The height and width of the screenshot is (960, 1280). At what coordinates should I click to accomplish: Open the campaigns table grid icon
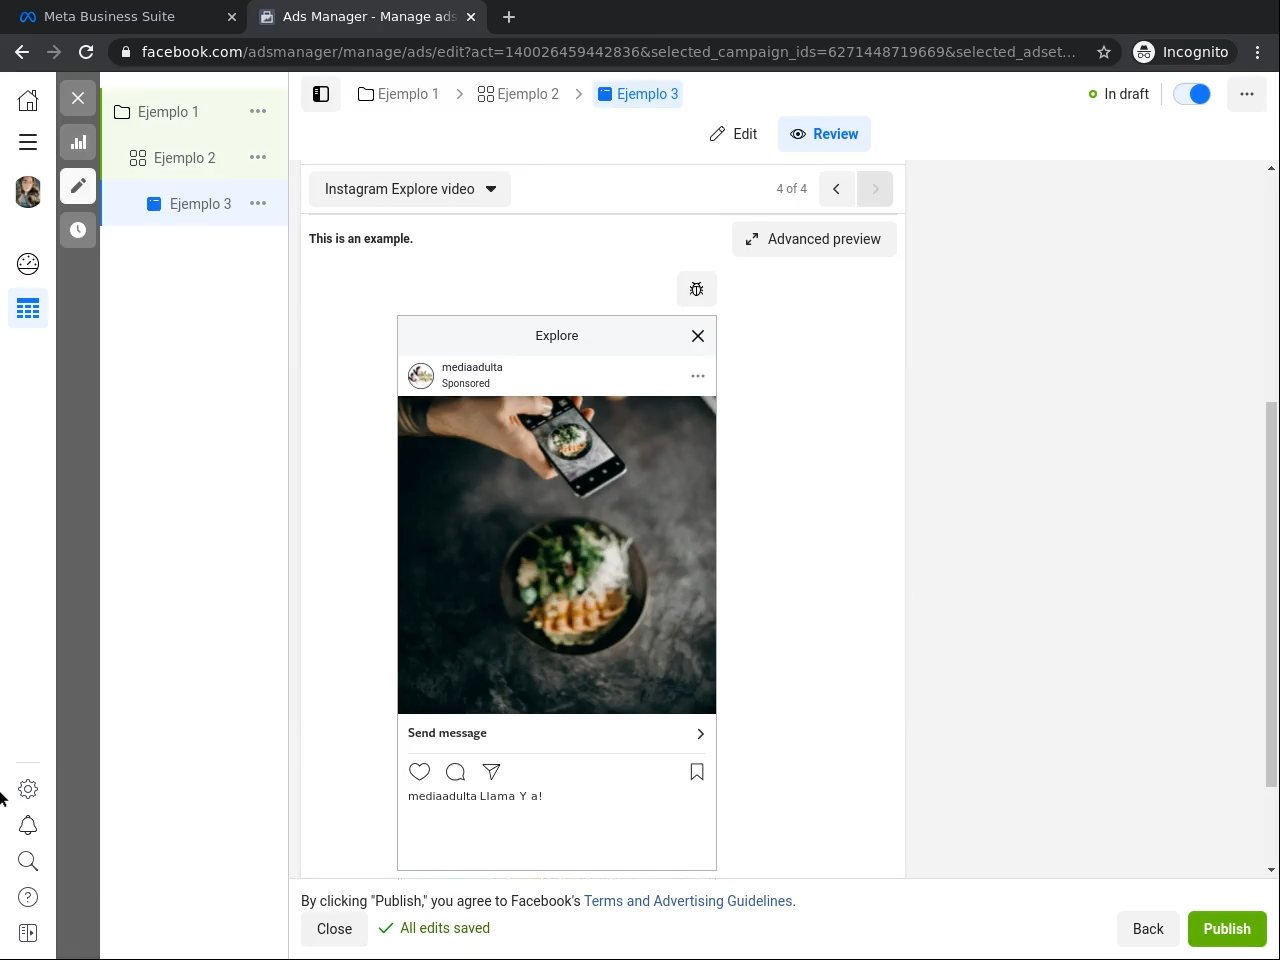(x=28, y=309)
